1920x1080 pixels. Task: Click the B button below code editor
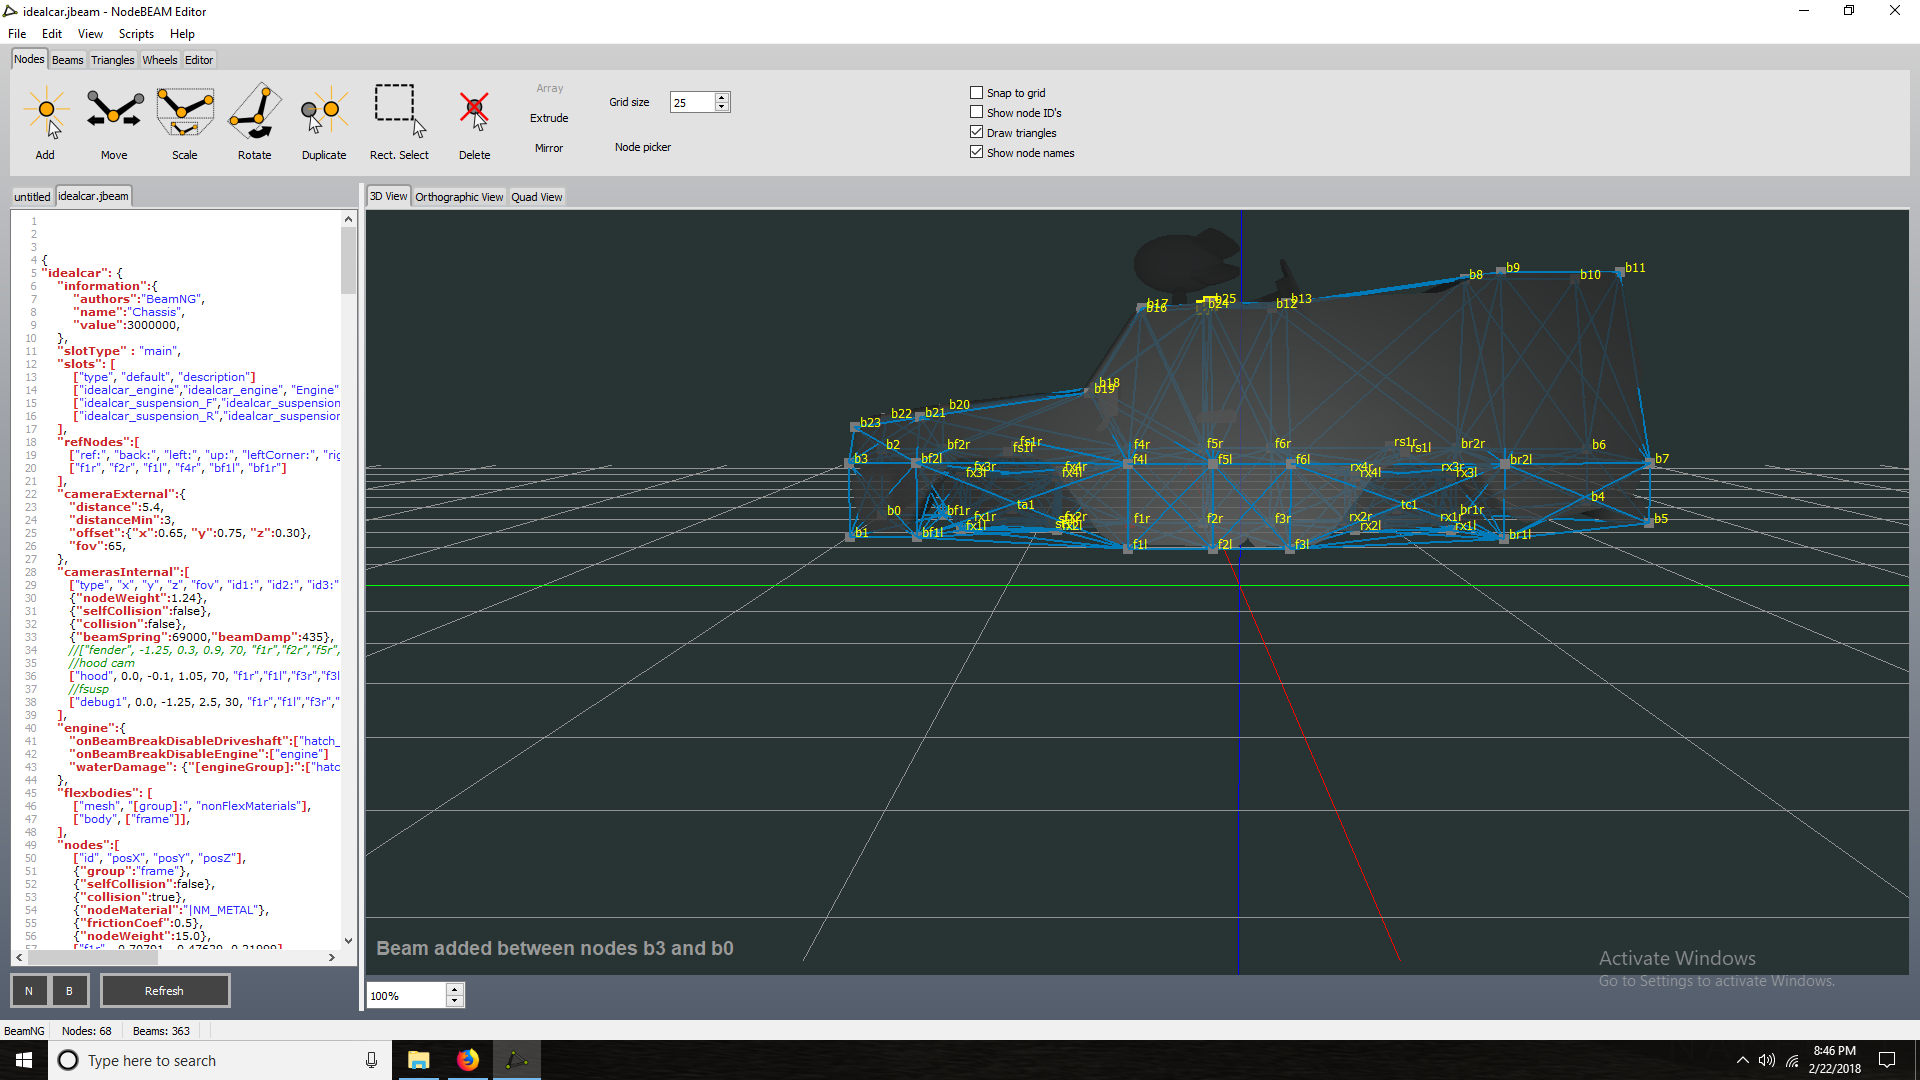pos(69,991)
